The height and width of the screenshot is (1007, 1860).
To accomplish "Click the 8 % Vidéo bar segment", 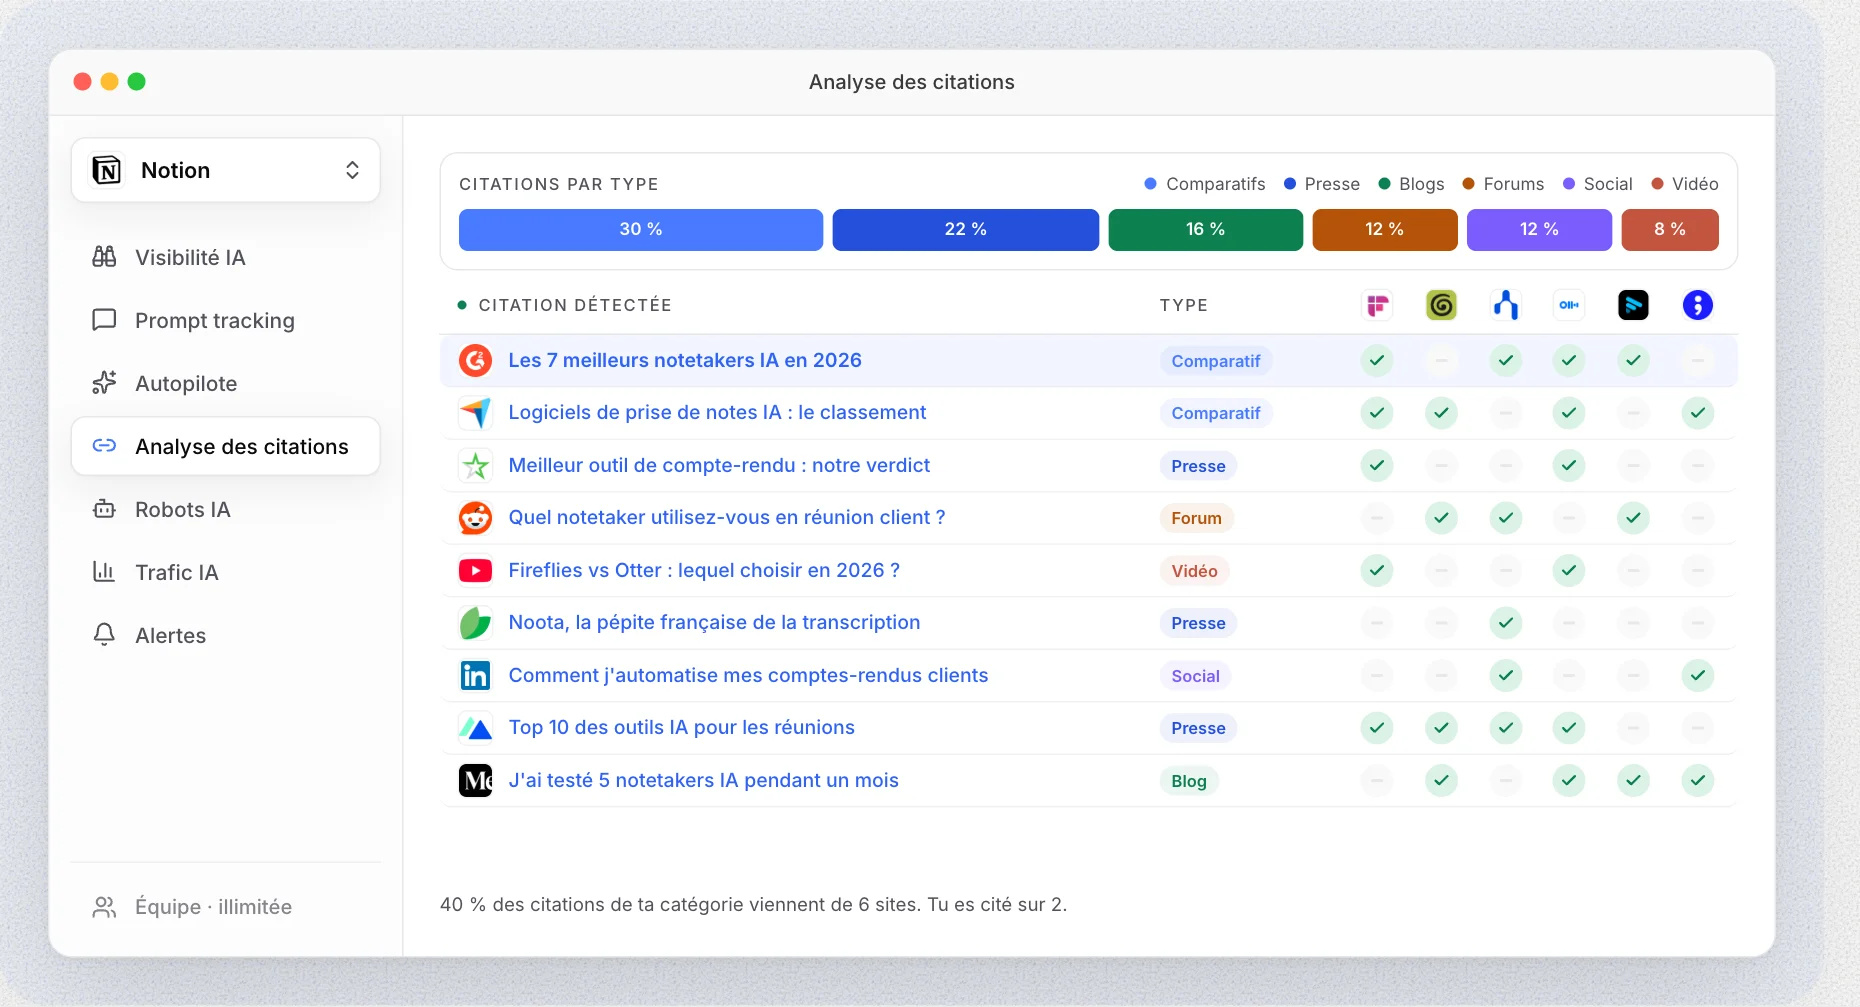I will (x=1669, y=229).
